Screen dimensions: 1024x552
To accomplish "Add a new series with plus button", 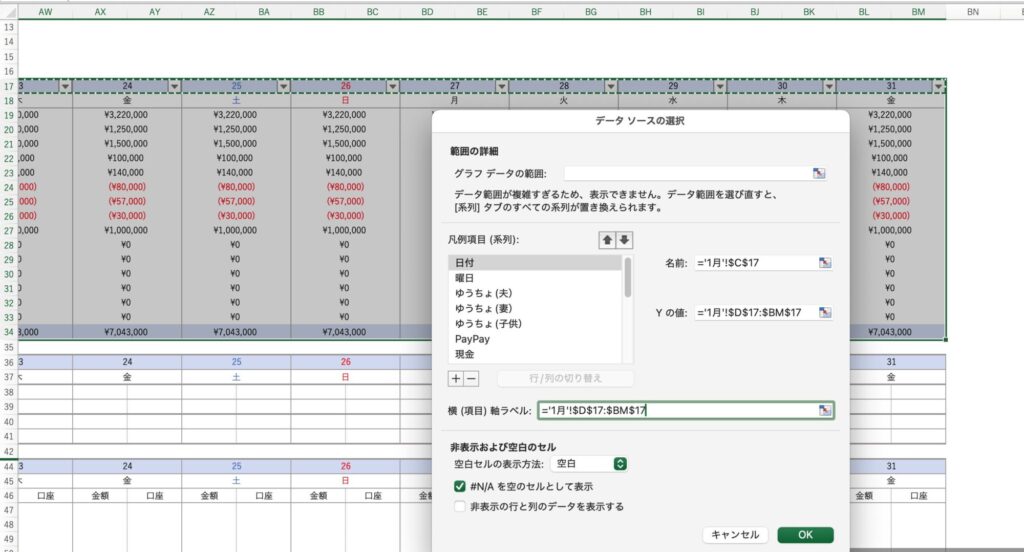I will [x=456, y=379].
